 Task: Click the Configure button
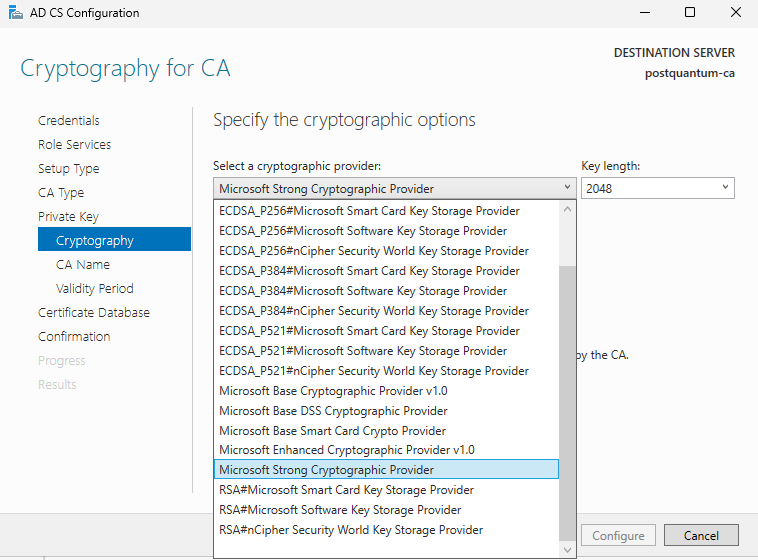point(618,535)
